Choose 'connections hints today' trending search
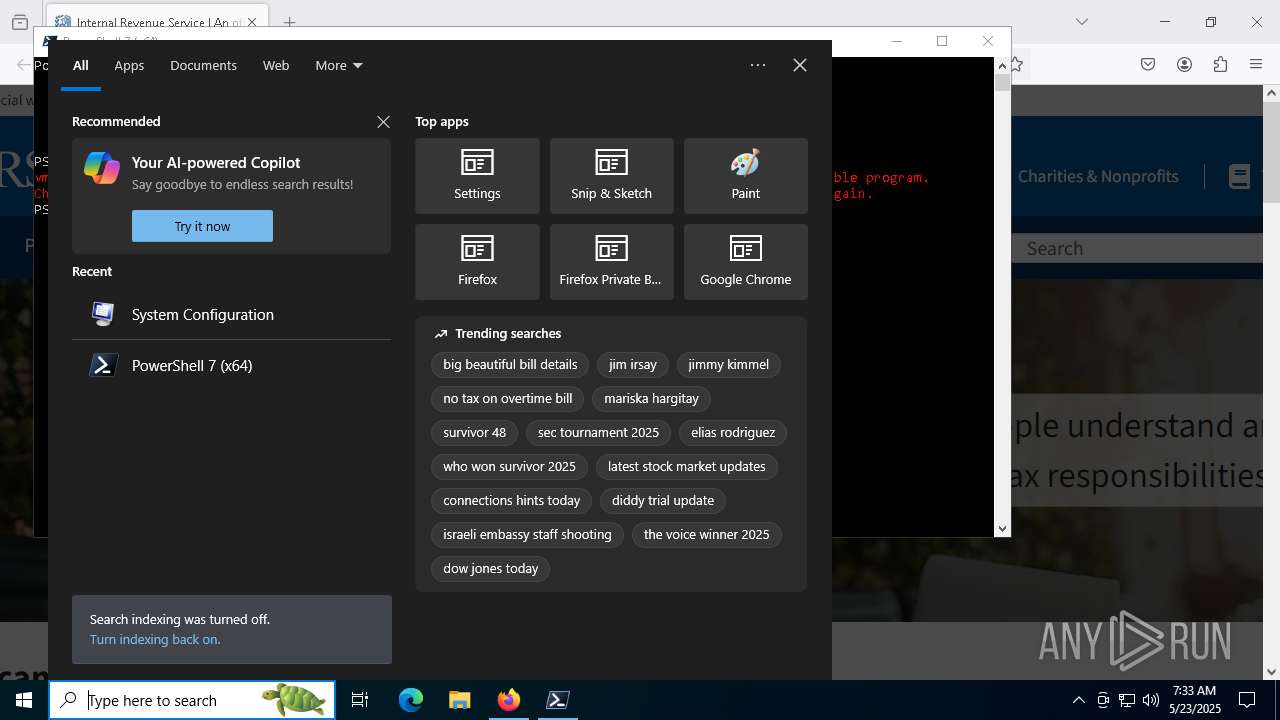This screenshot has width=1280, height=720. click(512, 501)
